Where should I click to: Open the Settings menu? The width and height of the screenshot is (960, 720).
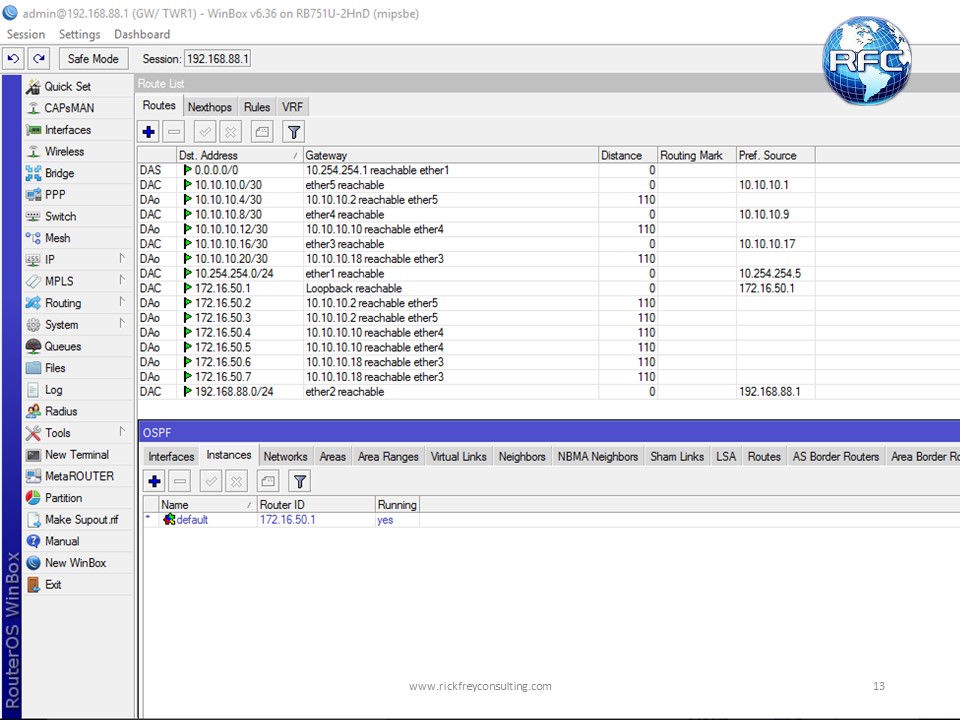tap(80, 34)
